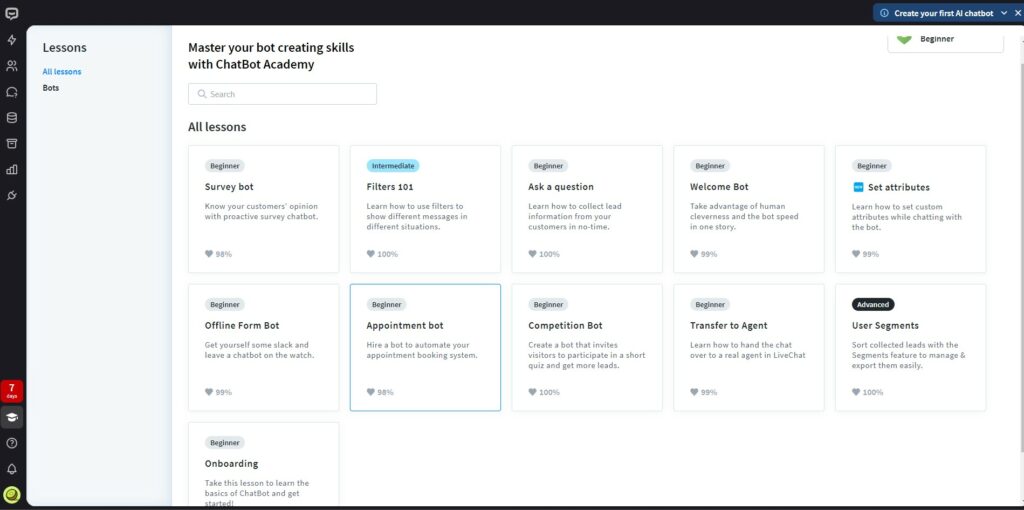This screenshot has width=1024, height=510.
Task: Open the Academy graduation cap icon
Action: (12, 417)
